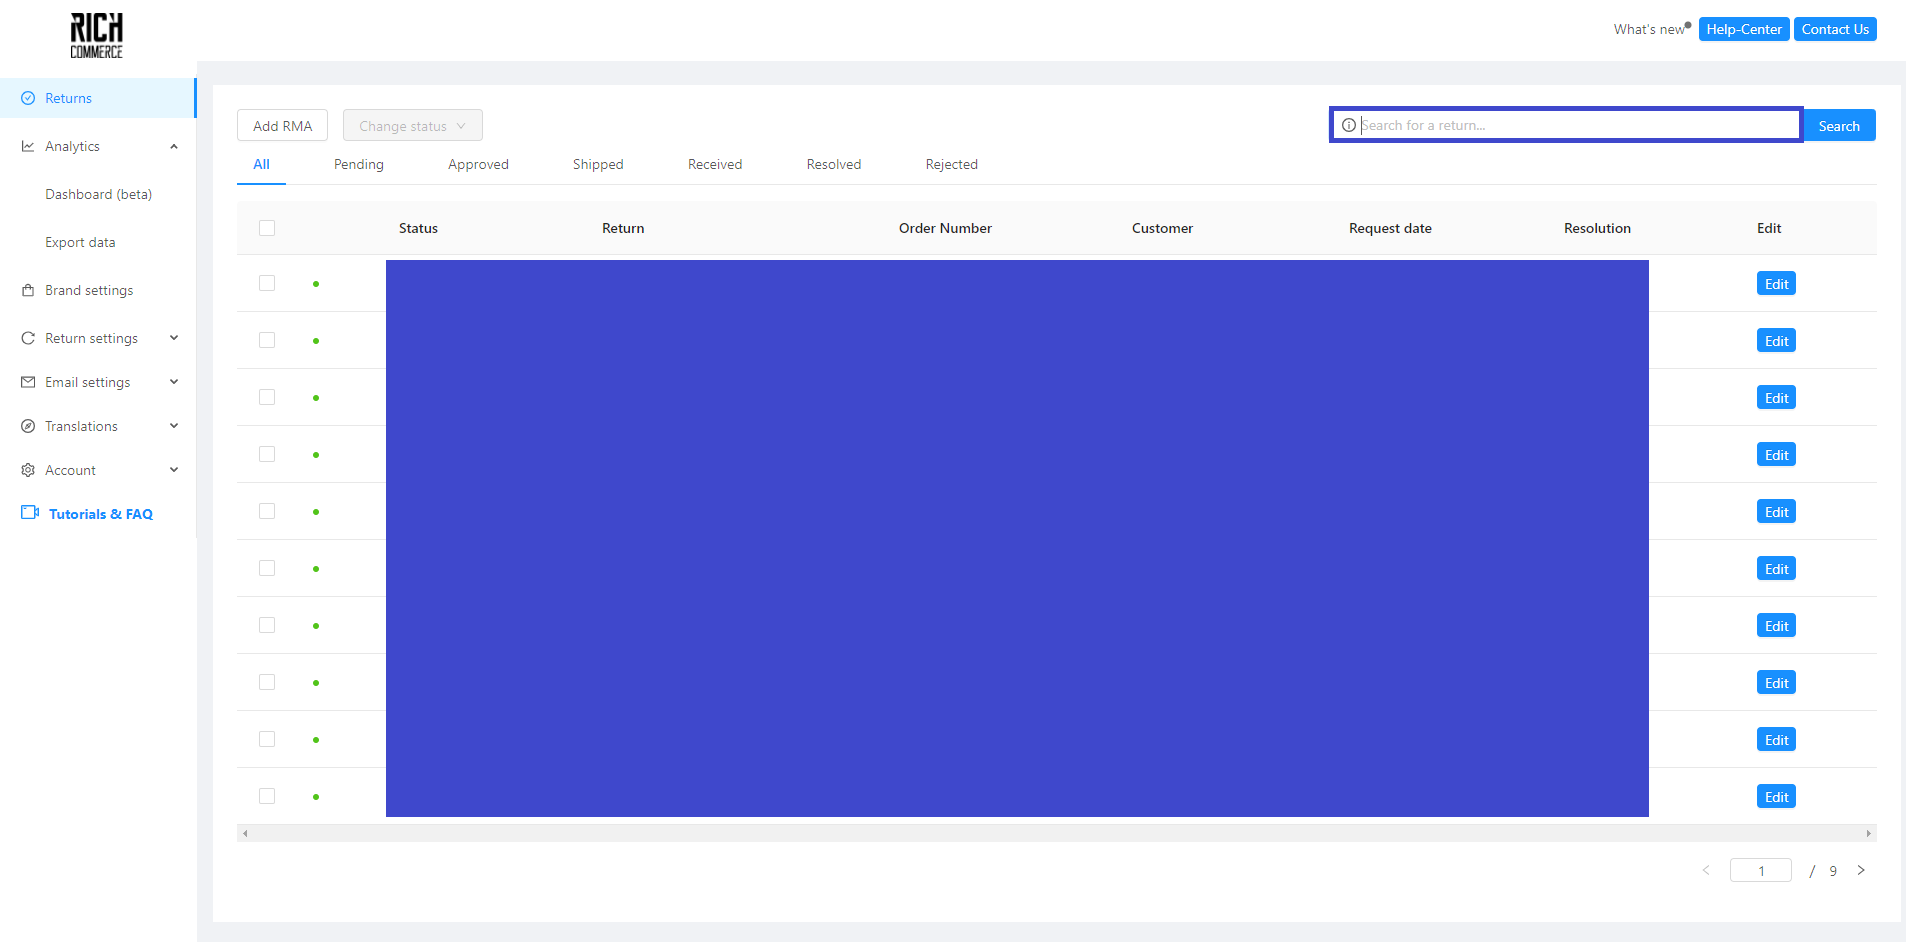Click the page number input box
The image size is (1906, 942).
coord(1761,870)
